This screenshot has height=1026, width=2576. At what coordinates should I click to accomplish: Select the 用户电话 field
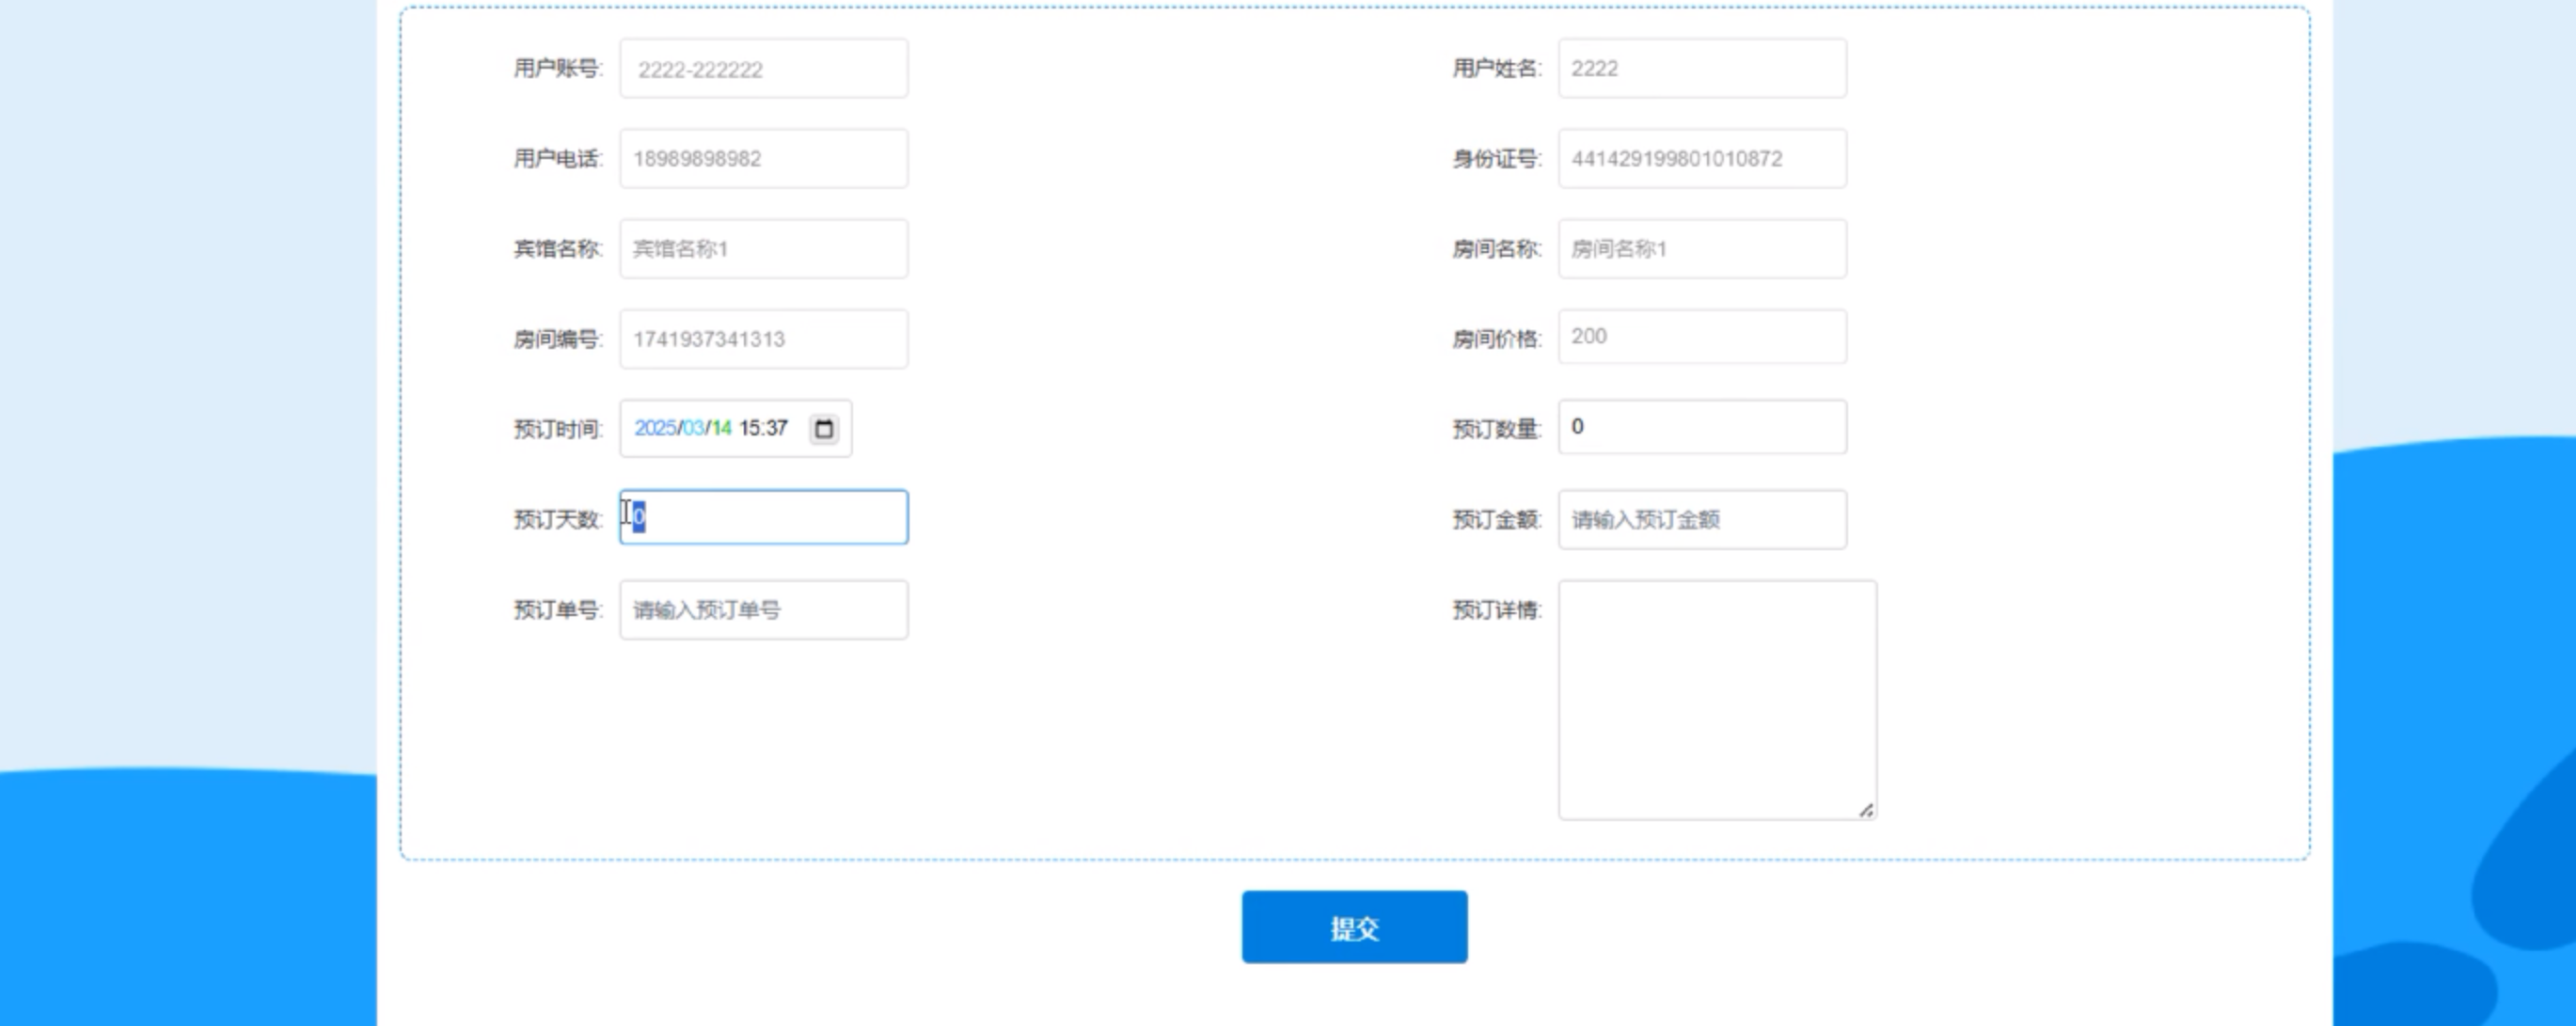click(x=763, y=159)
